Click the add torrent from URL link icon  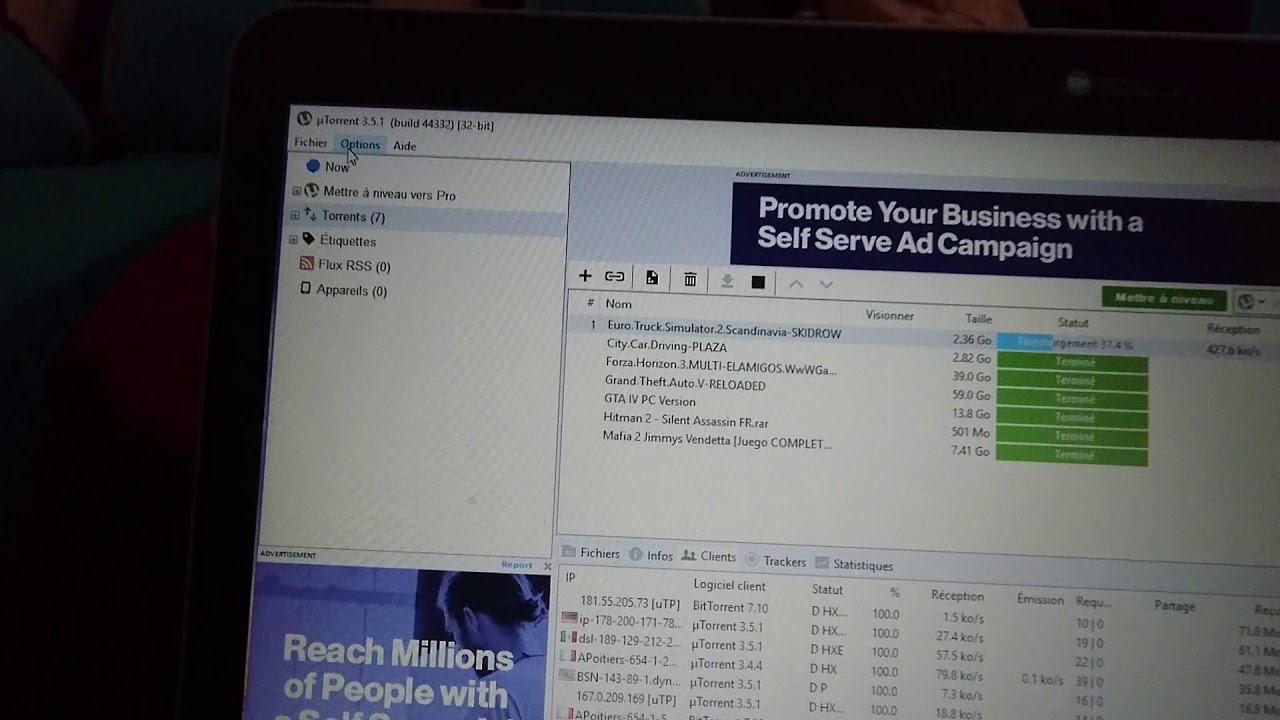coord(615,277)
